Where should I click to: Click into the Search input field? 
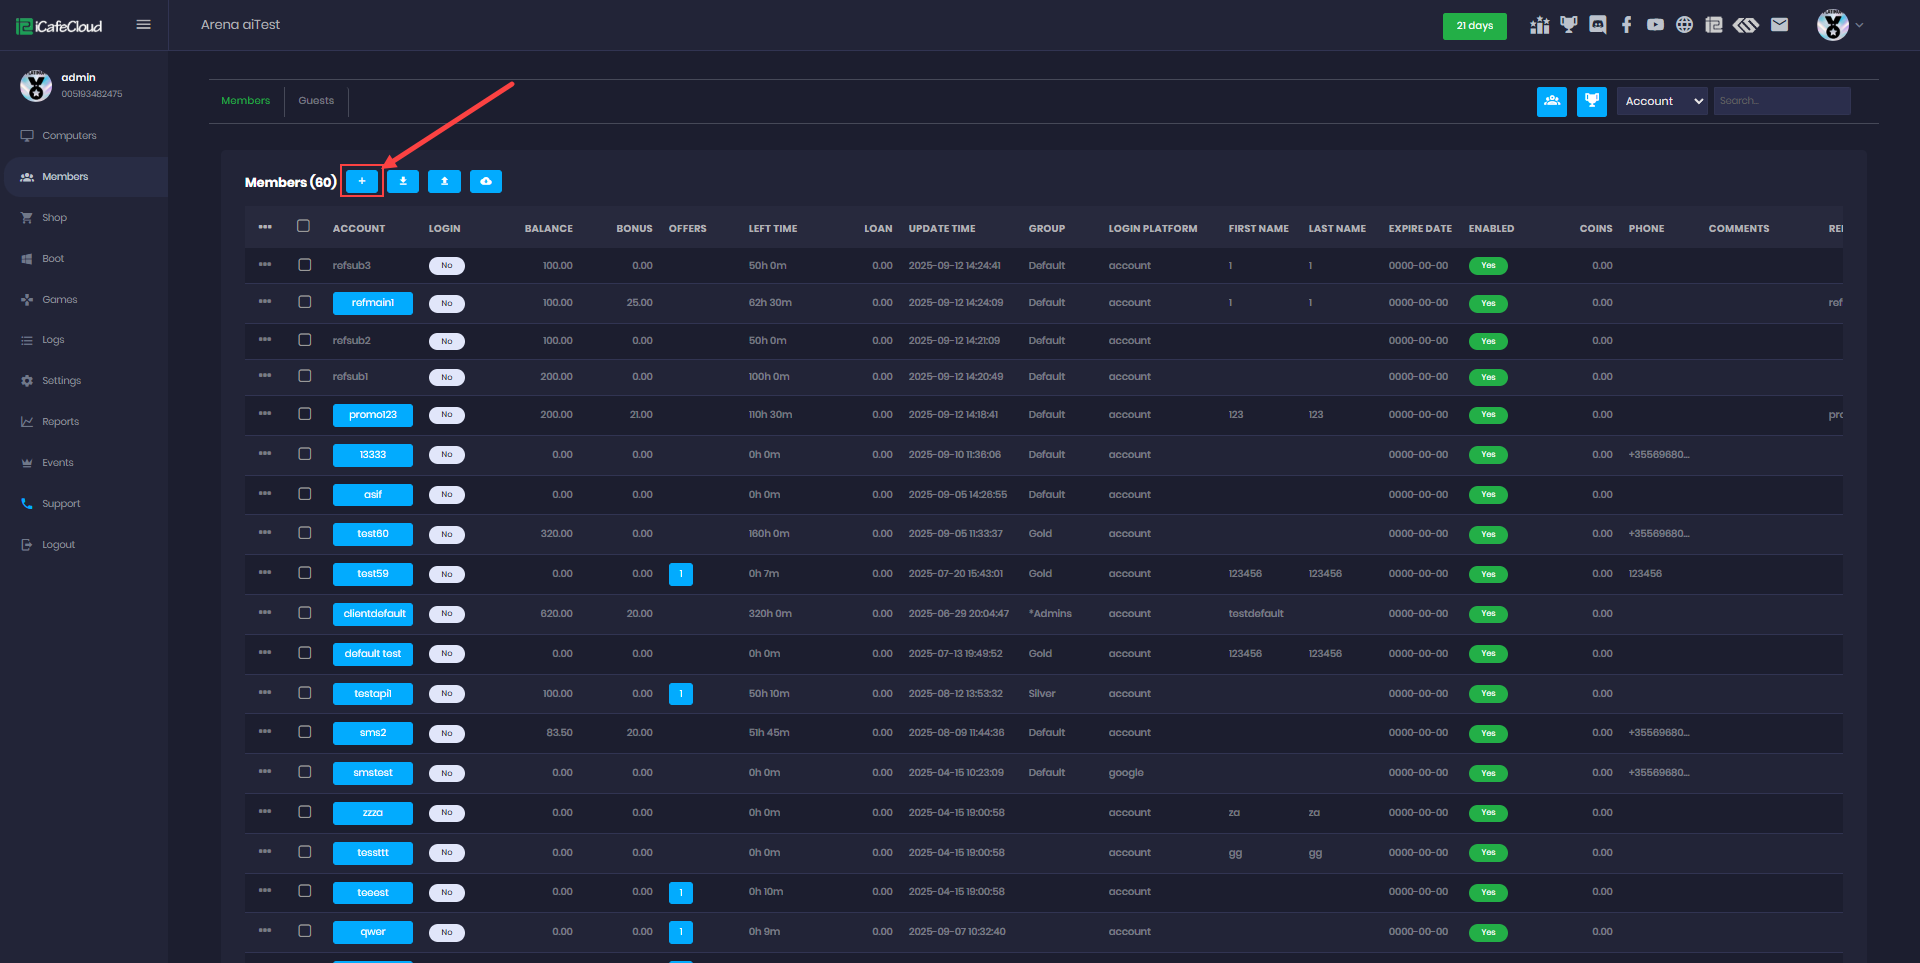(x=1781, y=101)
